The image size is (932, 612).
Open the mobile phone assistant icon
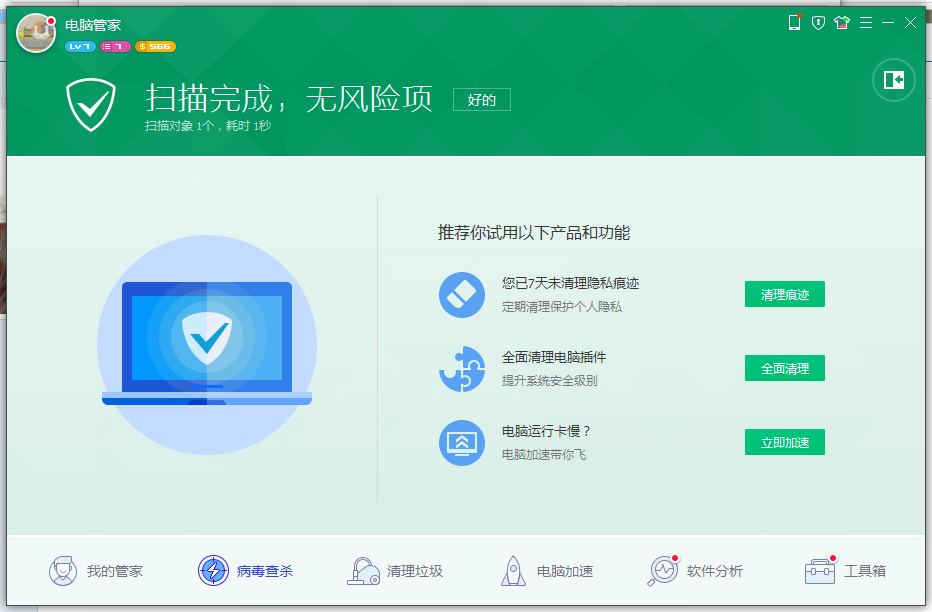point(794,23)
